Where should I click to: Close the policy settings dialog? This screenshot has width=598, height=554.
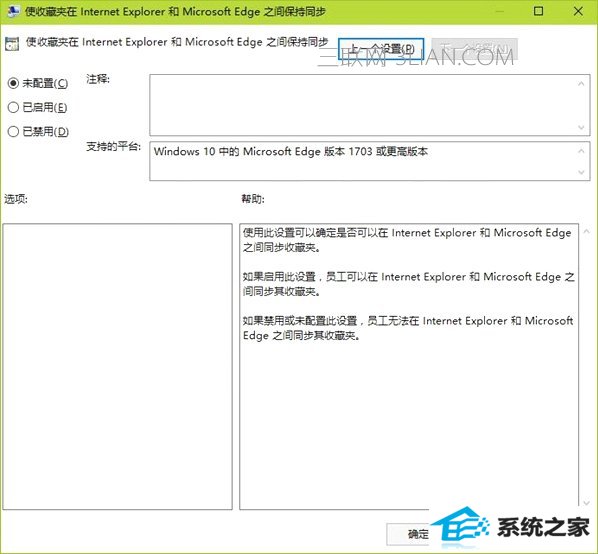click(578, 11)
